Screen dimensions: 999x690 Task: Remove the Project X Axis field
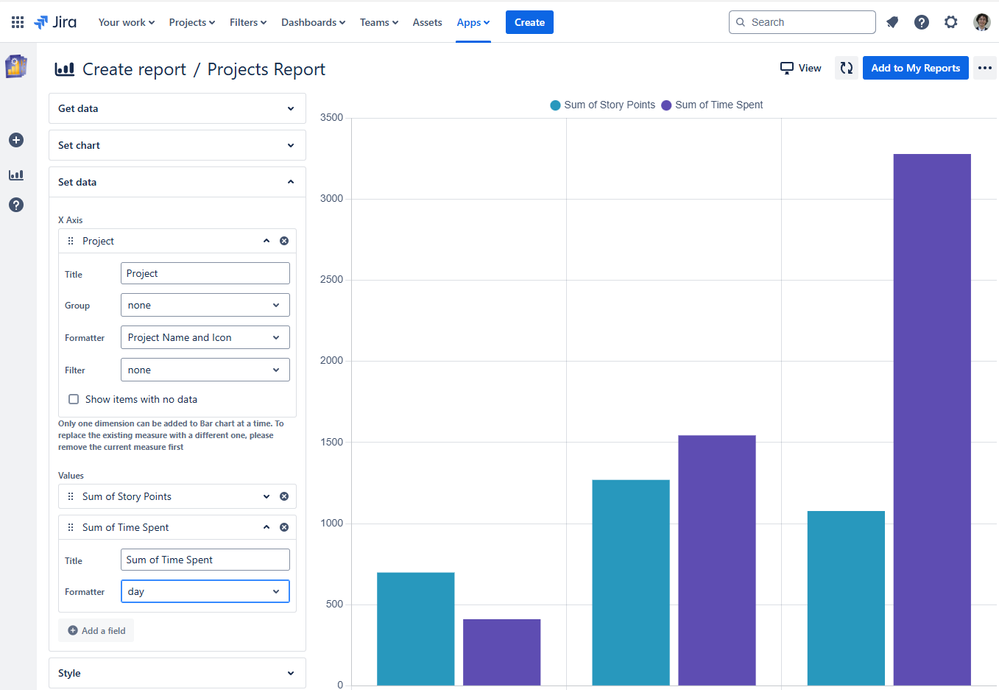pos(284,241)
